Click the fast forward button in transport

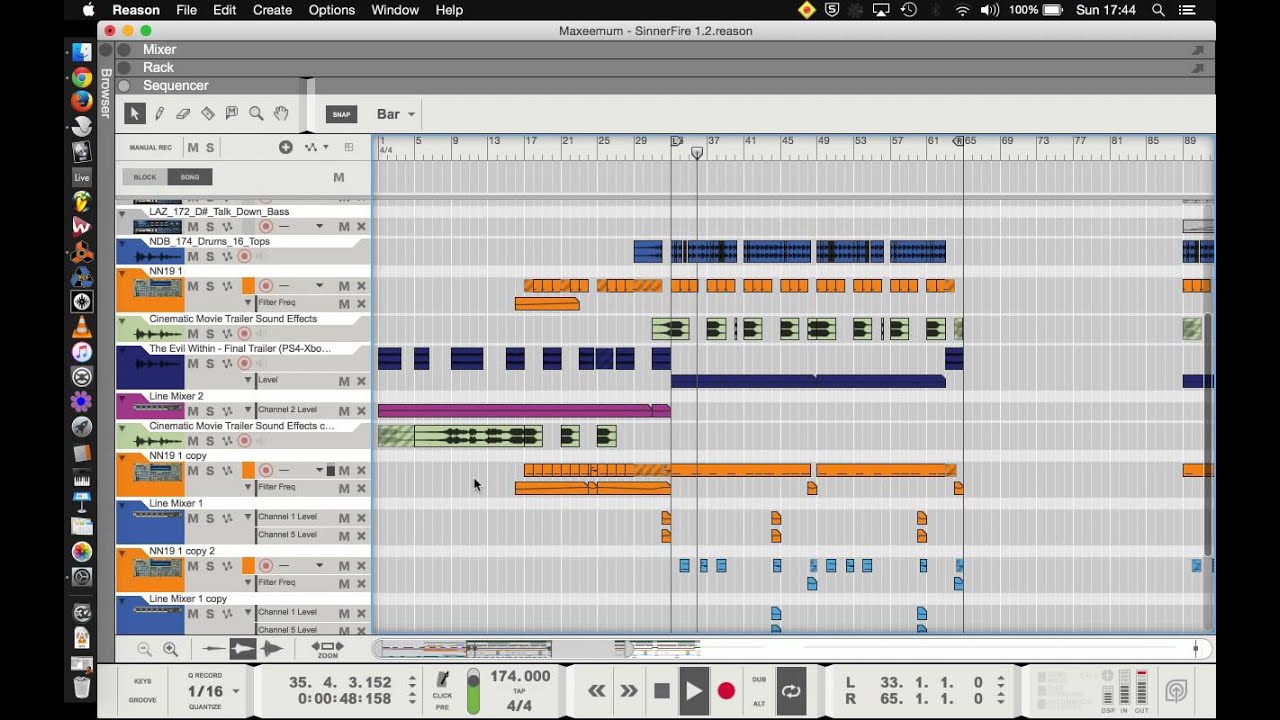629,691
